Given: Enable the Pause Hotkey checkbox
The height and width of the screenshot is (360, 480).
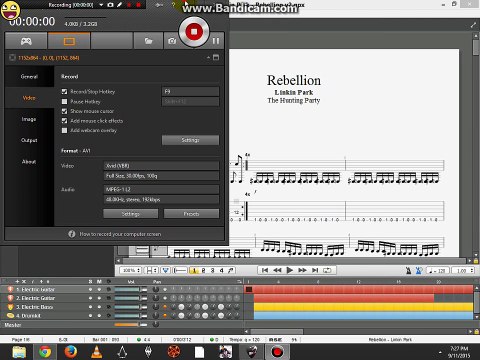Looking at the screenshot, I should [x=64, y=101].
